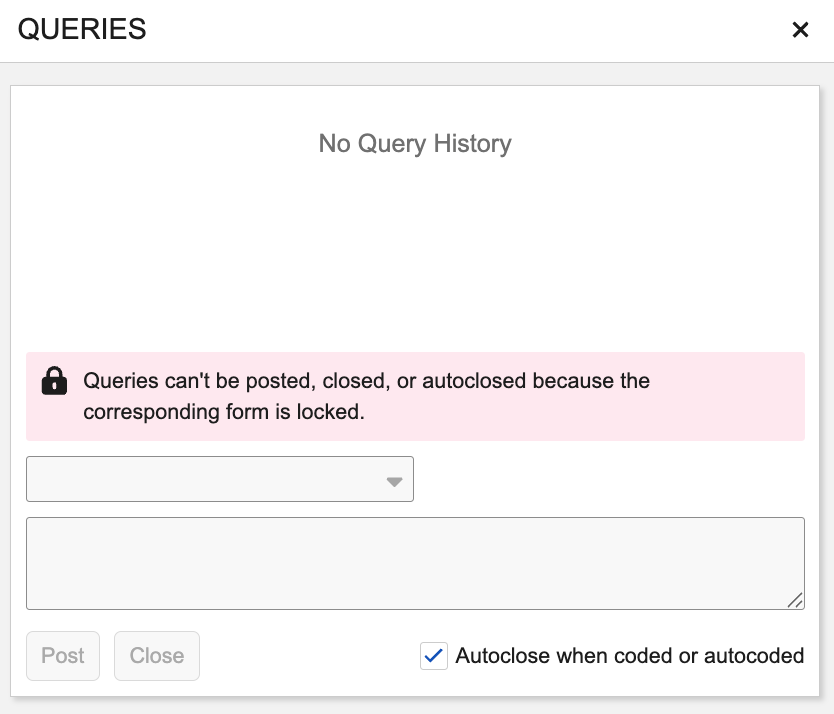
Task: Select the "No Query History" text
Action: pyautogui.click(x=415, y=144)
